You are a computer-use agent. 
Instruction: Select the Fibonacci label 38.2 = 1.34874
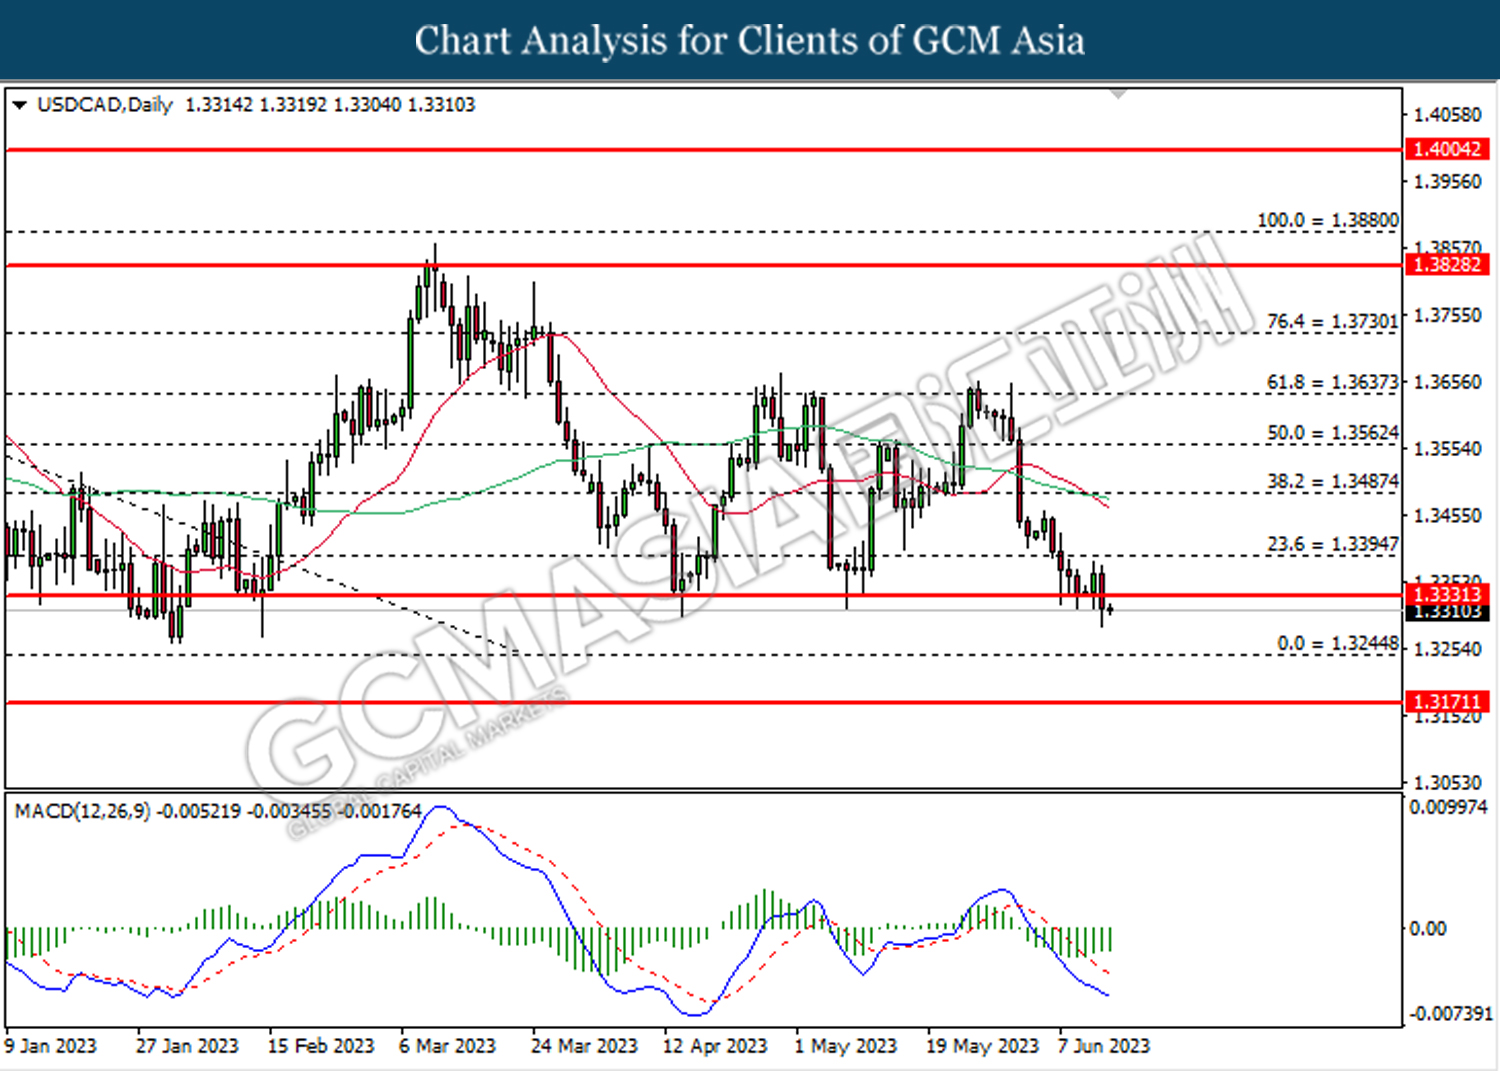[x=1333, y=481]
